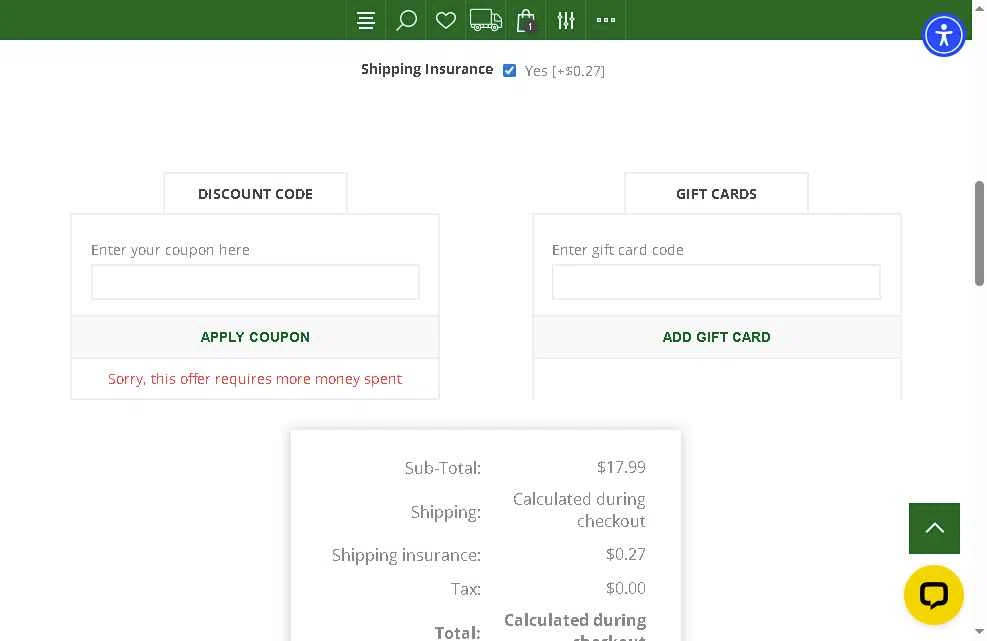Click the Shipping insurance amount $0.27

pos(626,554)
